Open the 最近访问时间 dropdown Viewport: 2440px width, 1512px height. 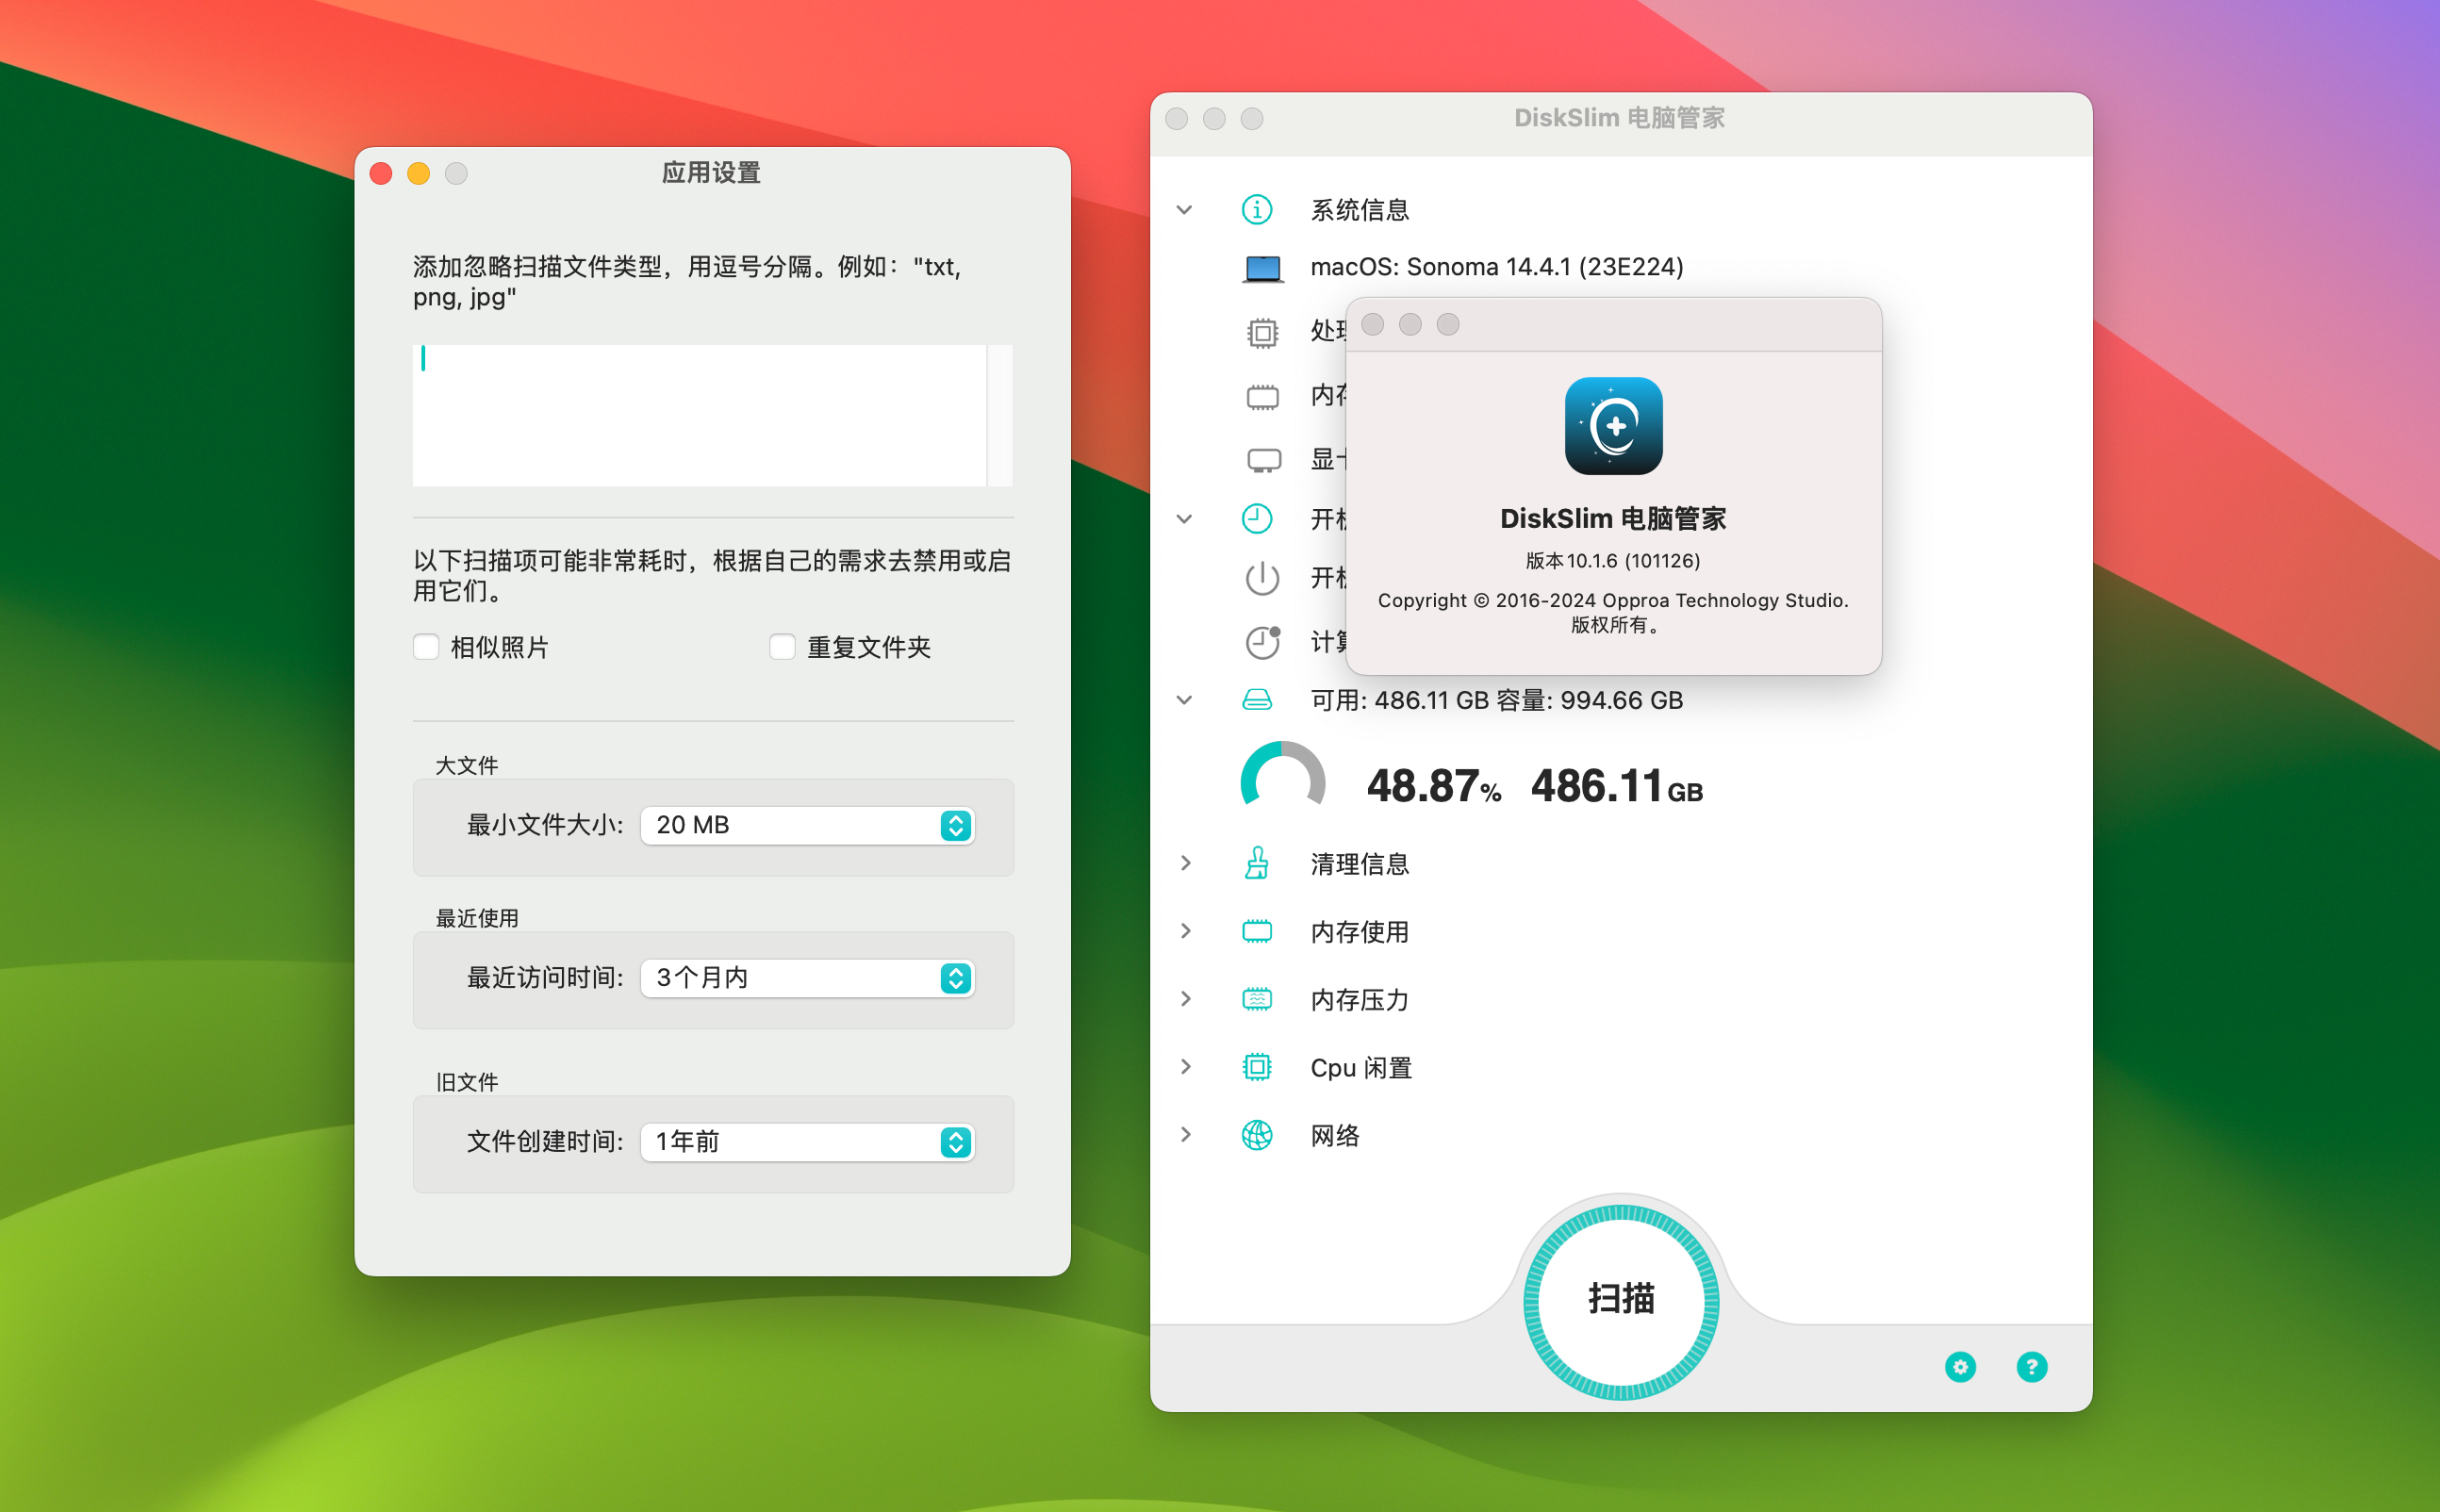(807, 978)
